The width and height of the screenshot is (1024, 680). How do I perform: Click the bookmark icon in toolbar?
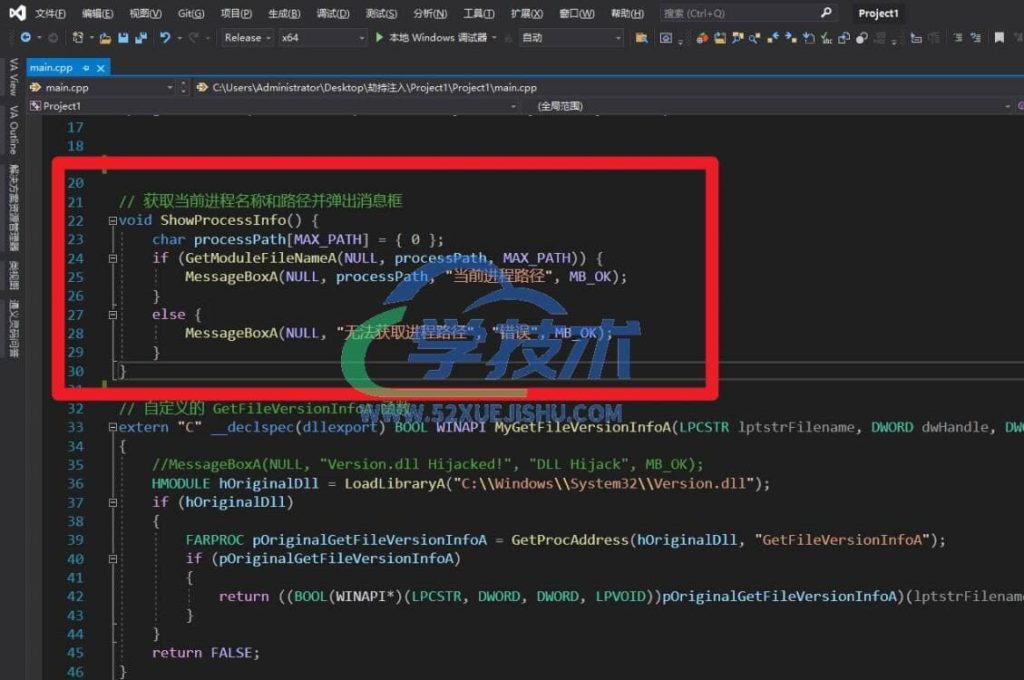pos(998,38)
